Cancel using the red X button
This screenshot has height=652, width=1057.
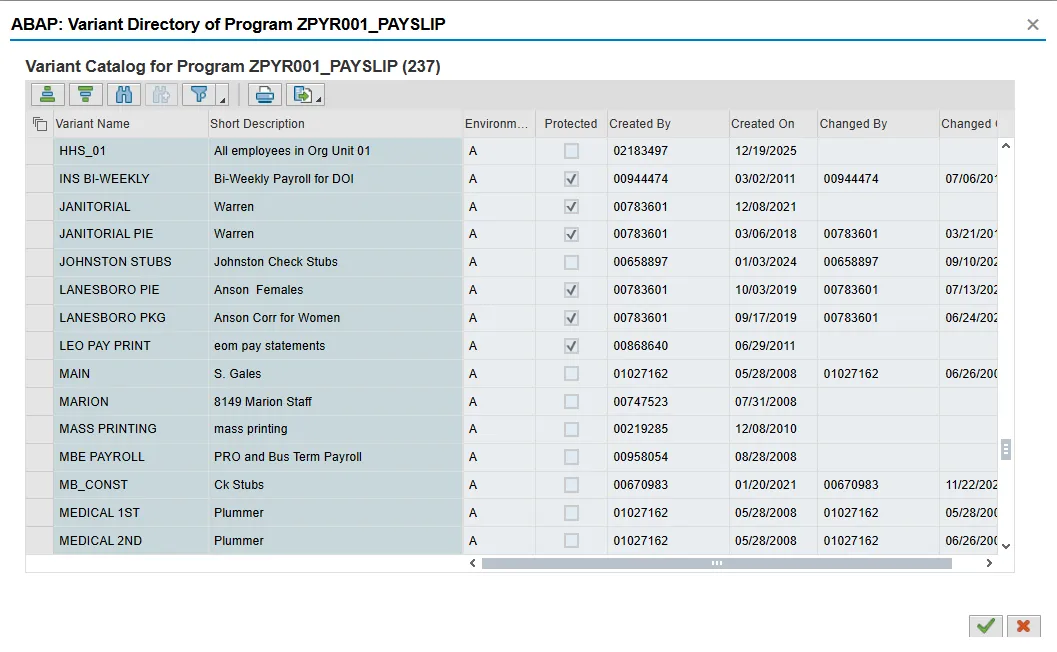(1023, 626)
